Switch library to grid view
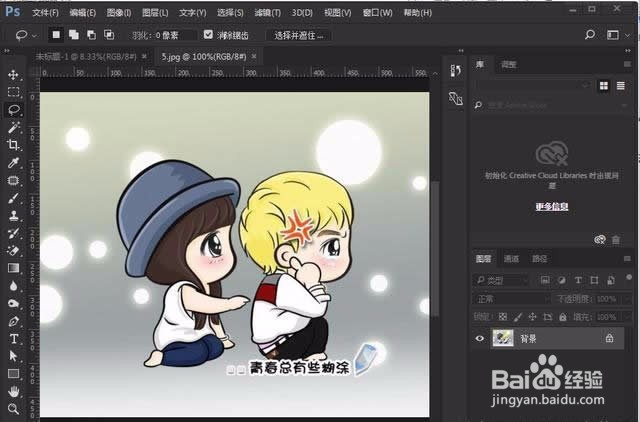Image resolution: width=640 pixels, height=422 pixels. 604,86
